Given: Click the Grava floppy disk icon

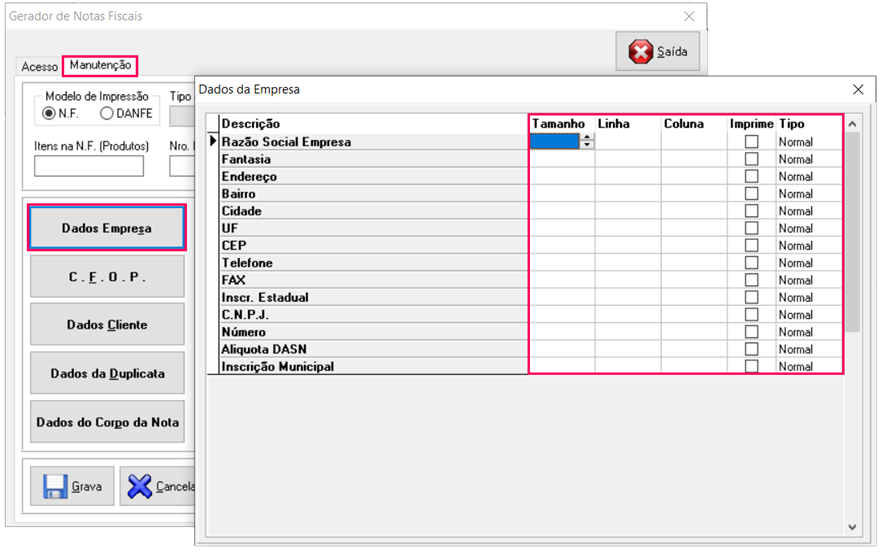Looking at the screenshot, I should (55, 487).
